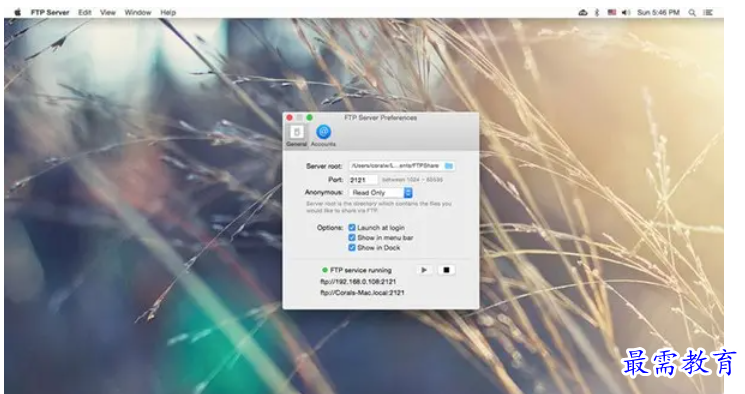Open the FTP Server application menu

50,12
